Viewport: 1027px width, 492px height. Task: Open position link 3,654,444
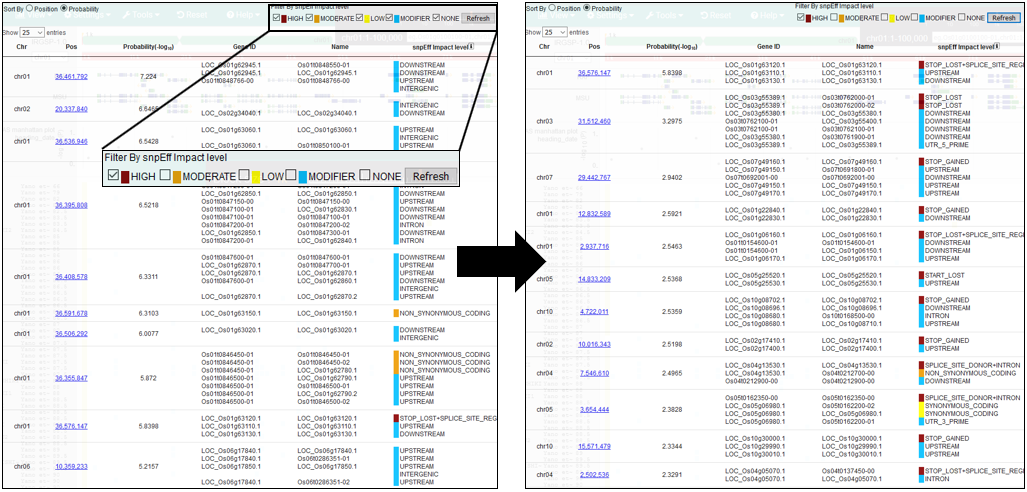click(x=595, y=409)
